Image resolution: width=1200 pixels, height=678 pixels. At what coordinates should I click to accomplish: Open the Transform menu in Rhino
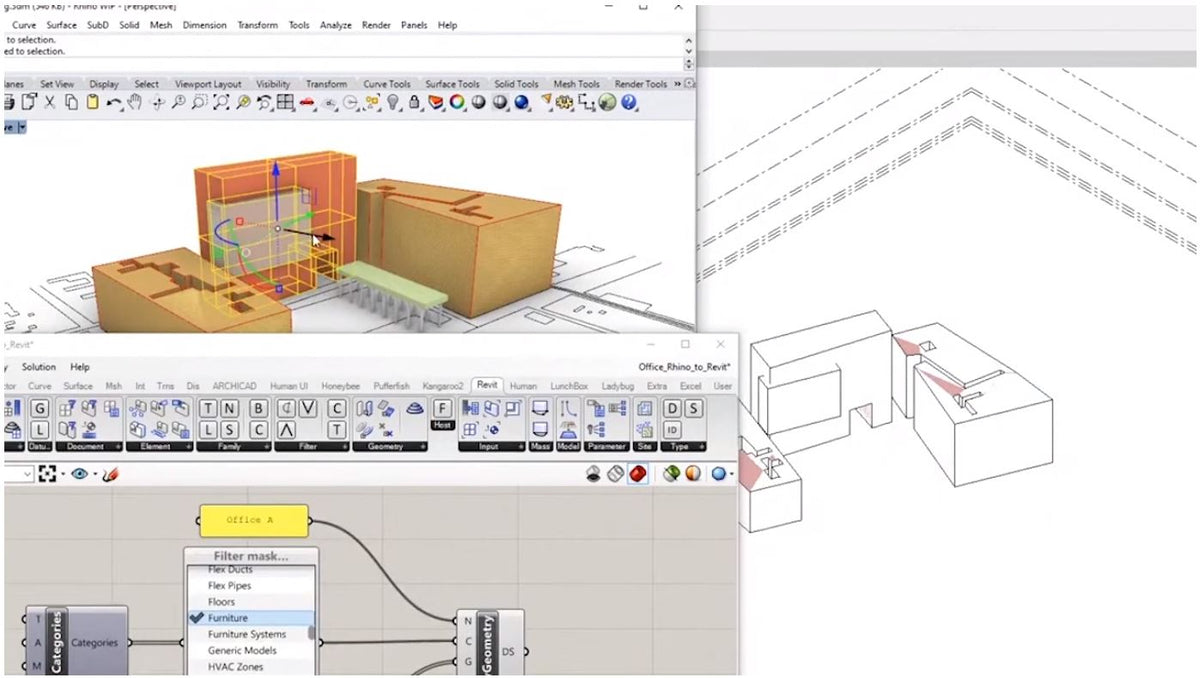[x=258, y=25]
